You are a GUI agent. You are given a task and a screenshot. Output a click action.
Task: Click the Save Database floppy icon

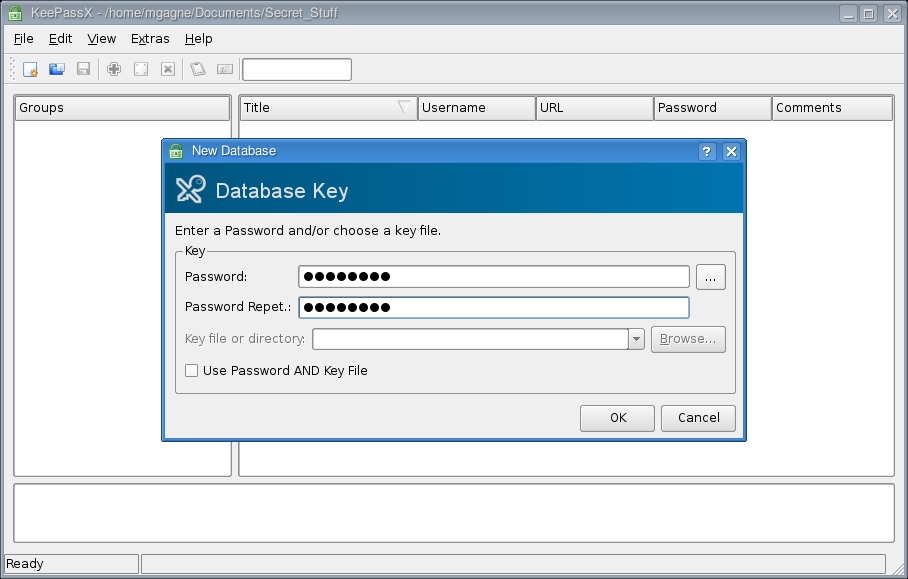point(84,69)
